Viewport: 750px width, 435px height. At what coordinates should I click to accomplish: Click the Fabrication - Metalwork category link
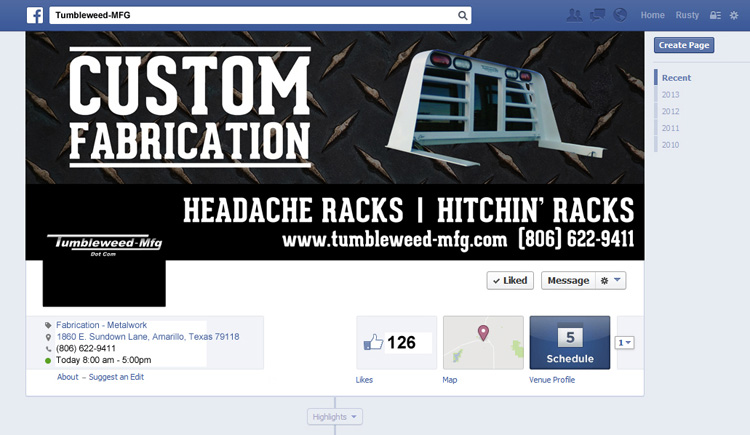tap(101, 325)
